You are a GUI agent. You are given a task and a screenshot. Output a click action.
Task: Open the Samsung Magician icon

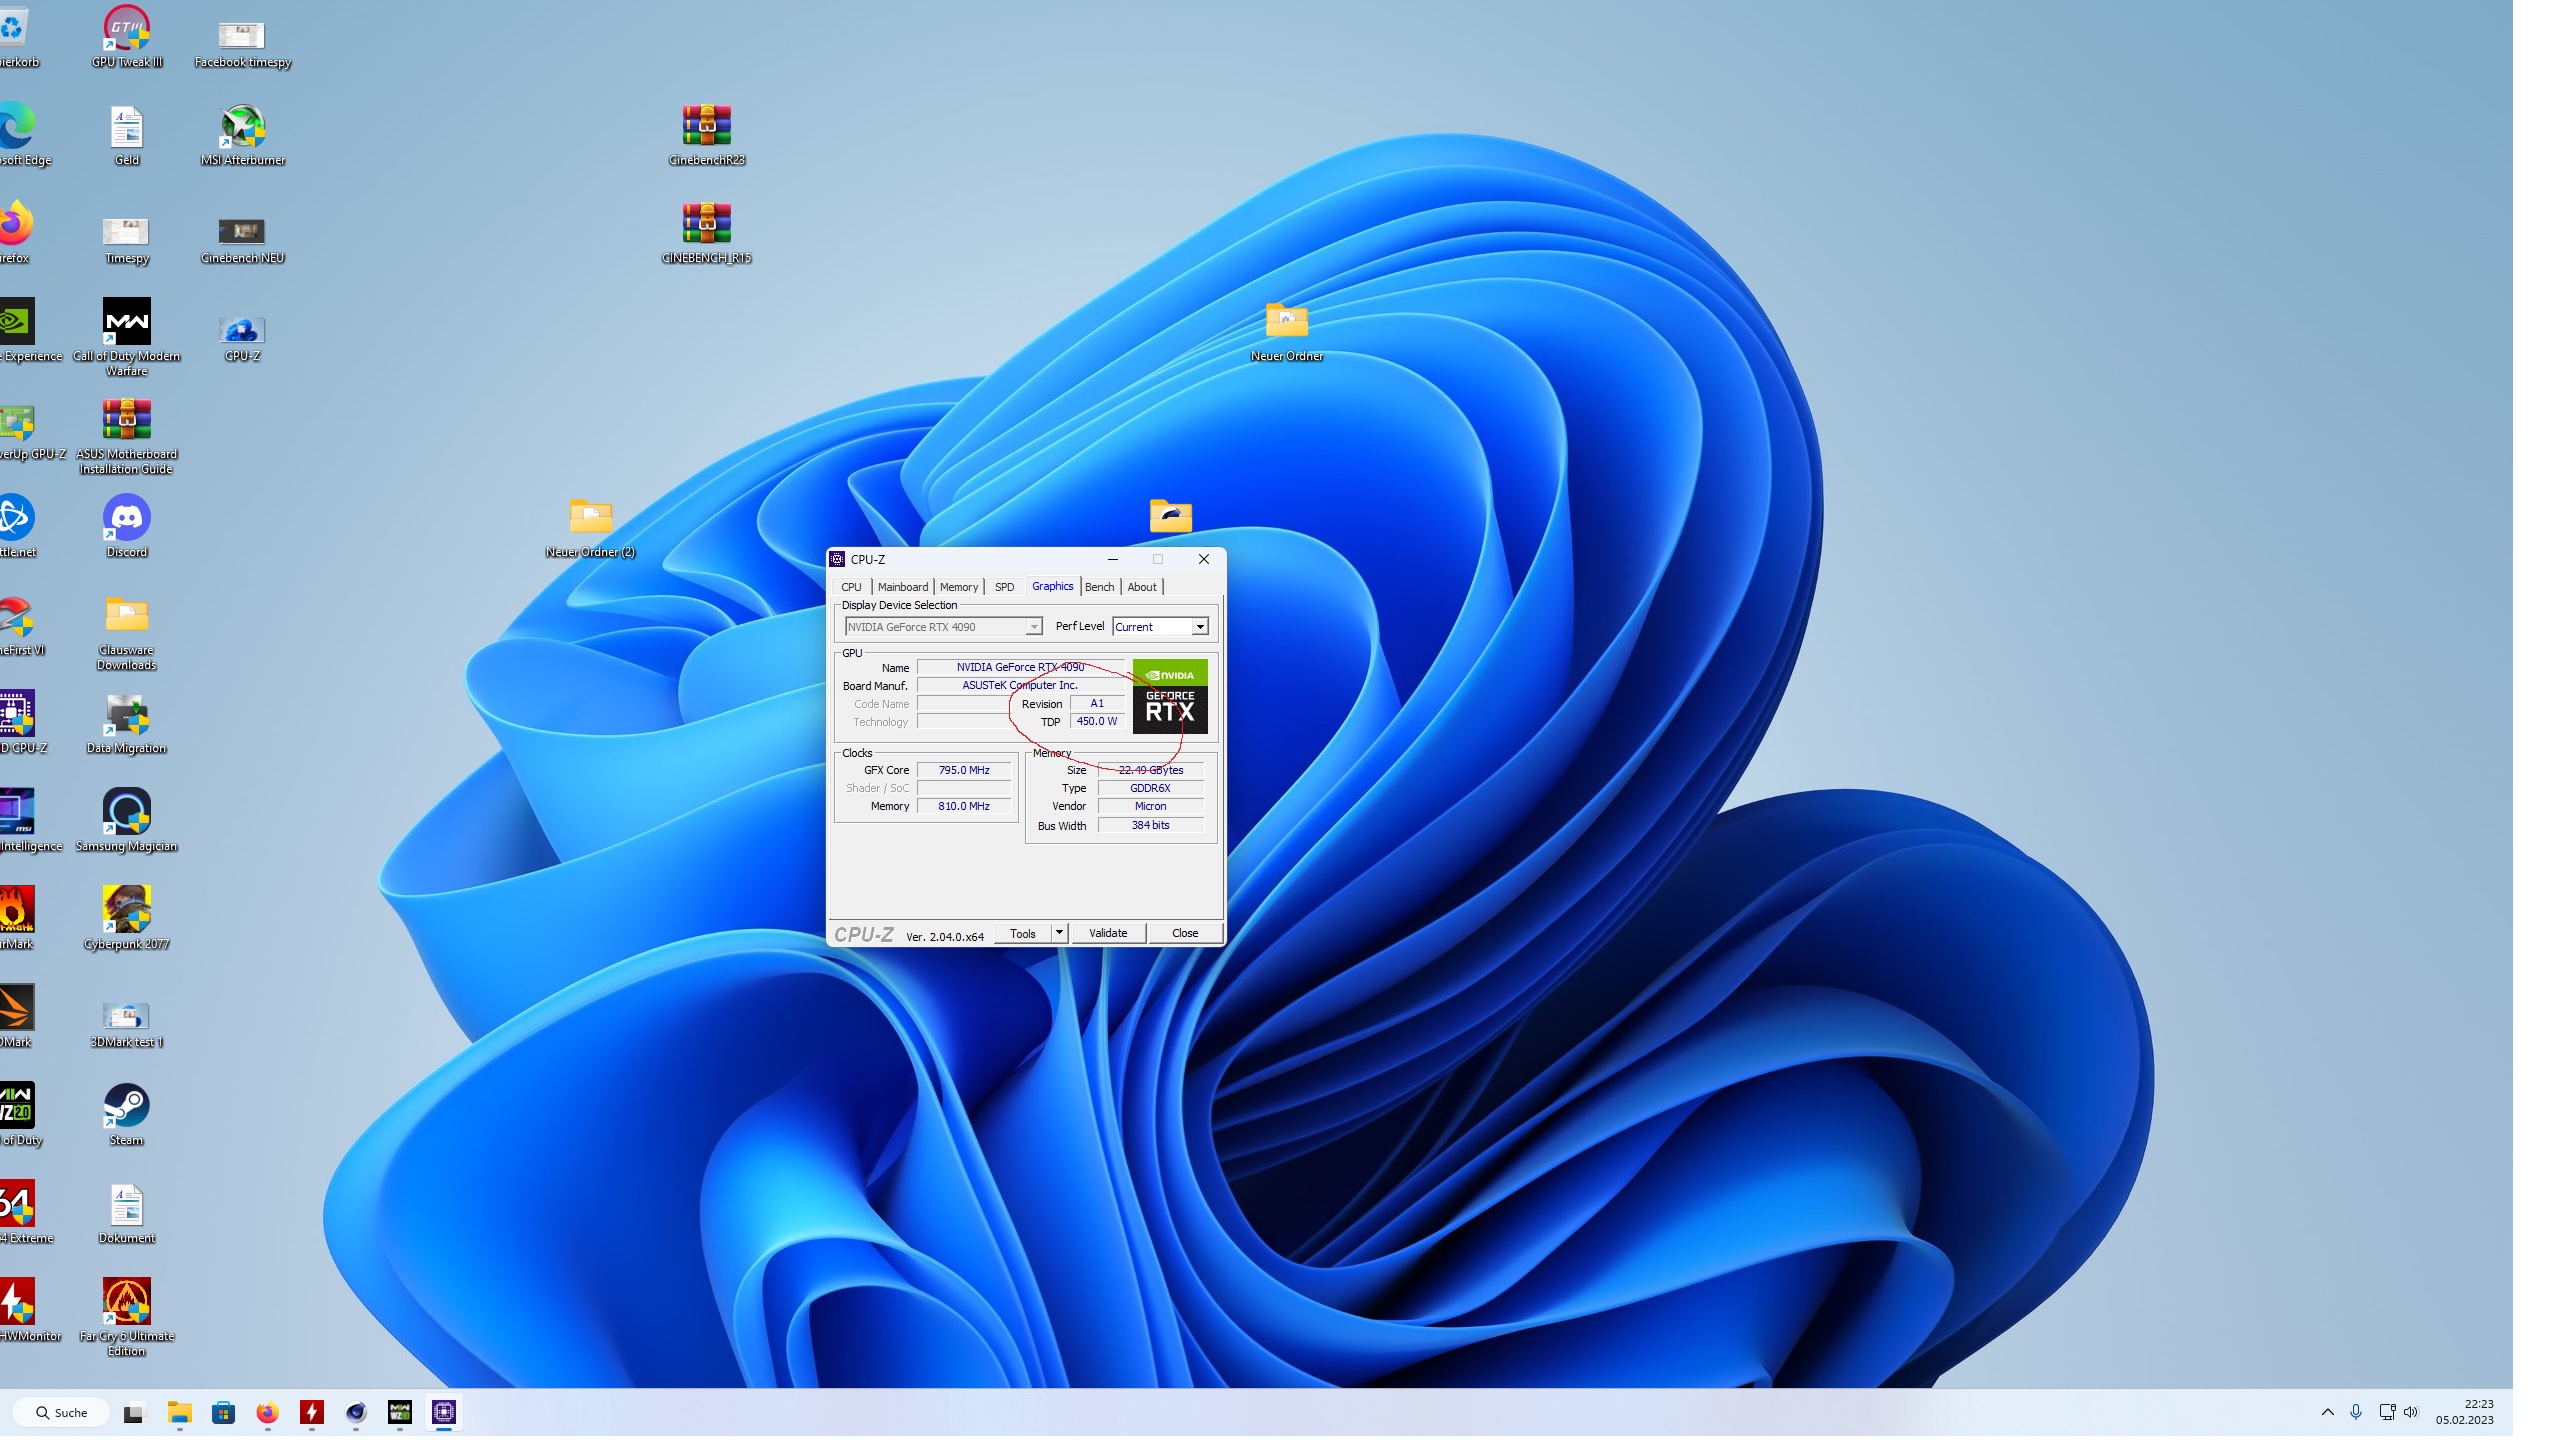pos(126,814)
